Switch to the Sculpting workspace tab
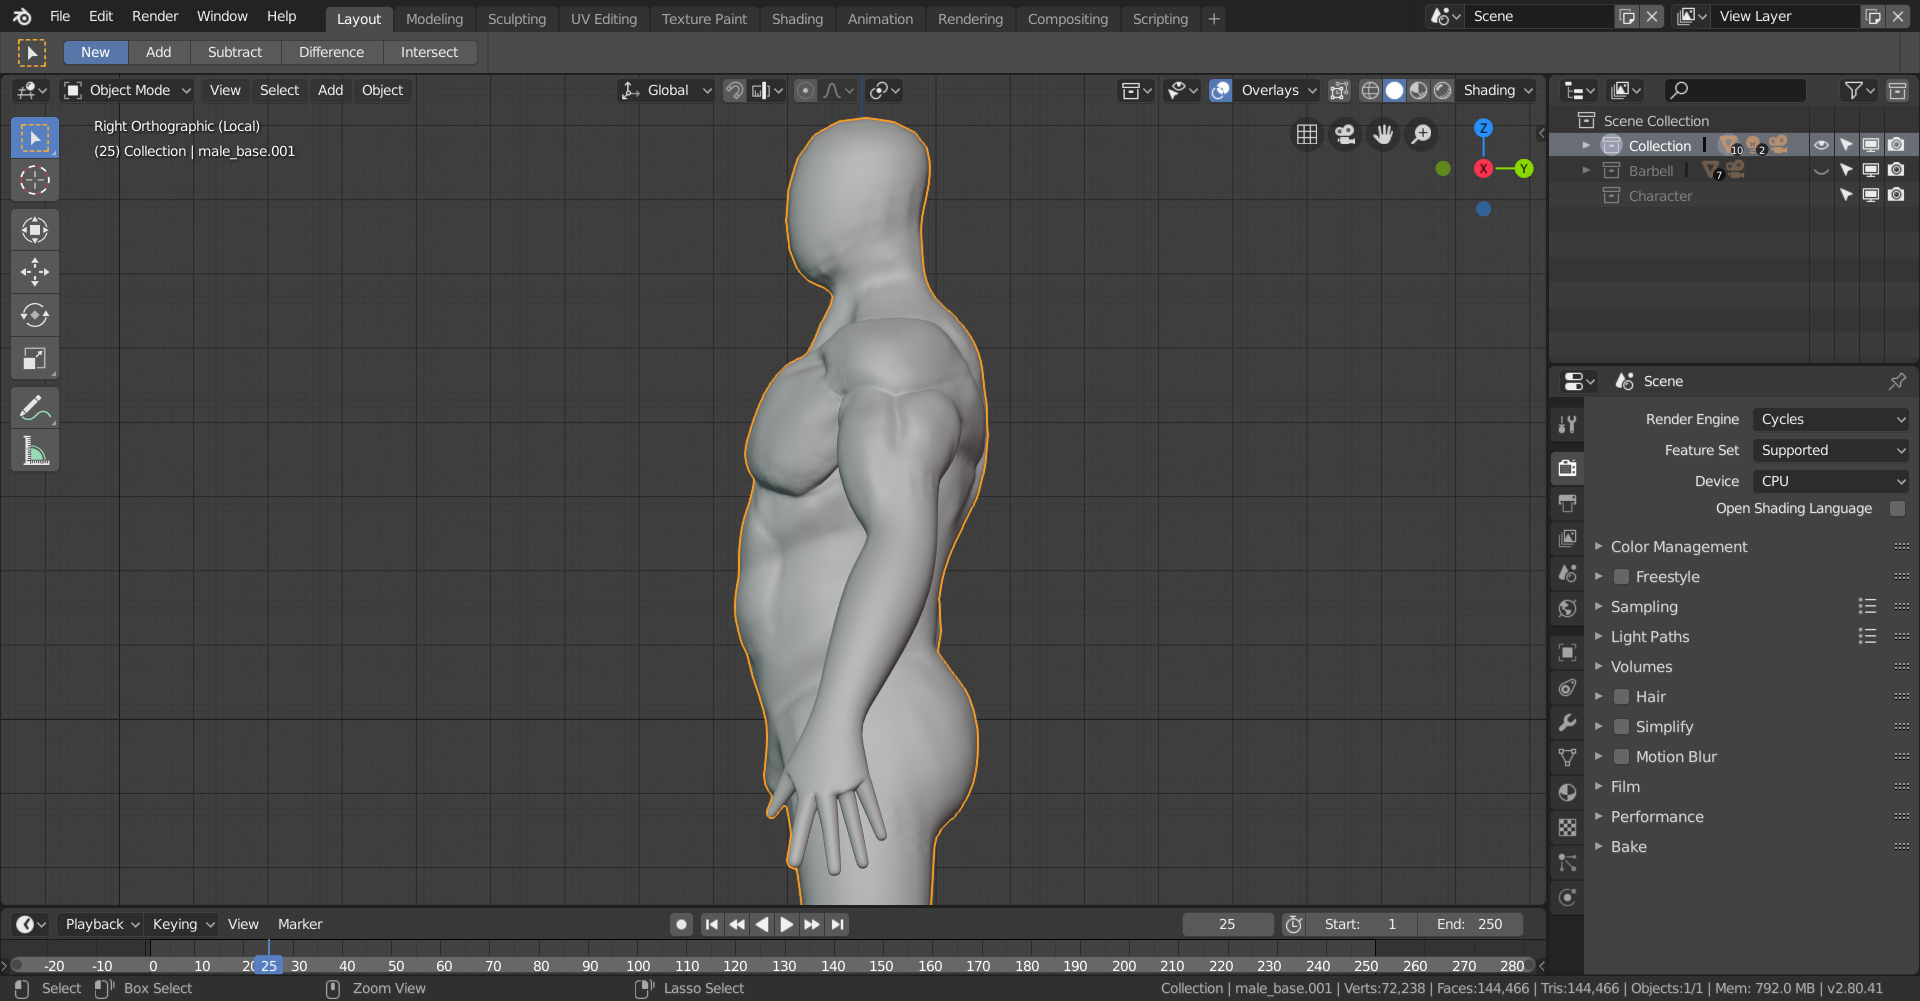The image size is (1920, 1001). point(516,19)
